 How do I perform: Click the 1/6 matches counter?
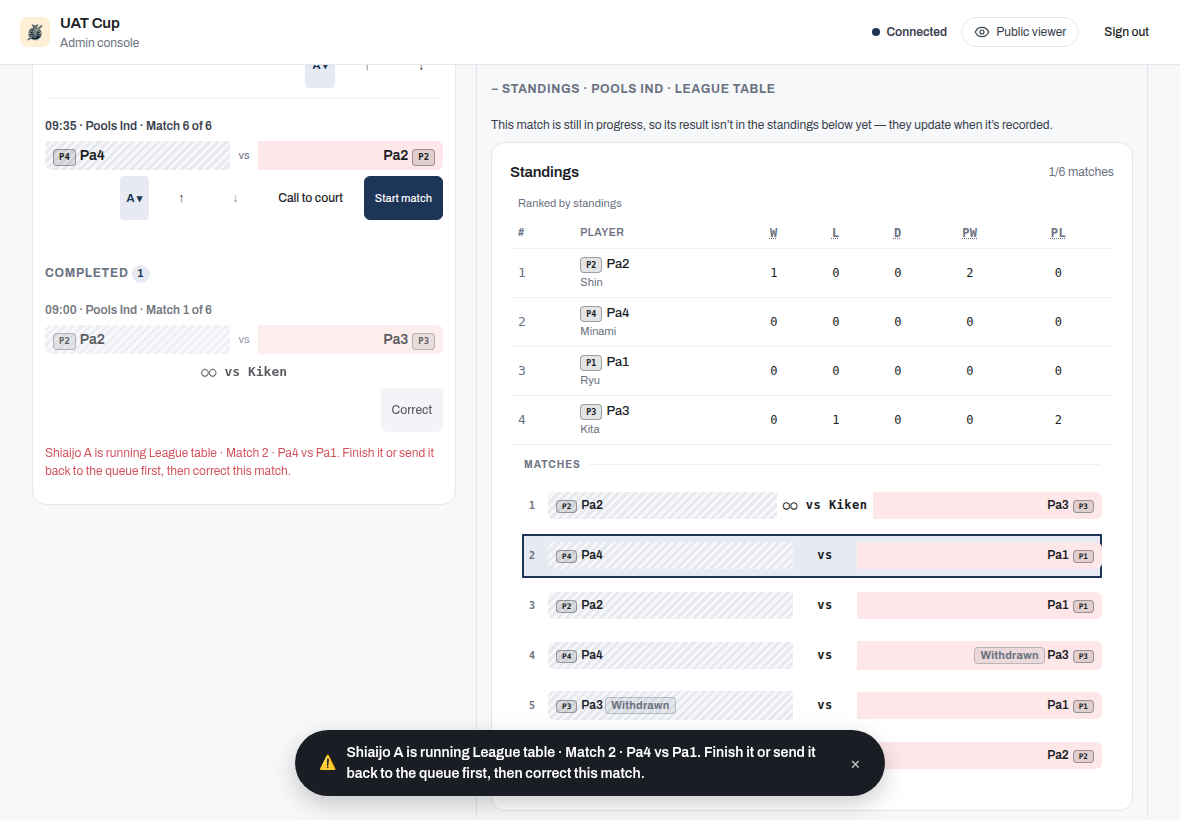click(x=1081, y=172)
